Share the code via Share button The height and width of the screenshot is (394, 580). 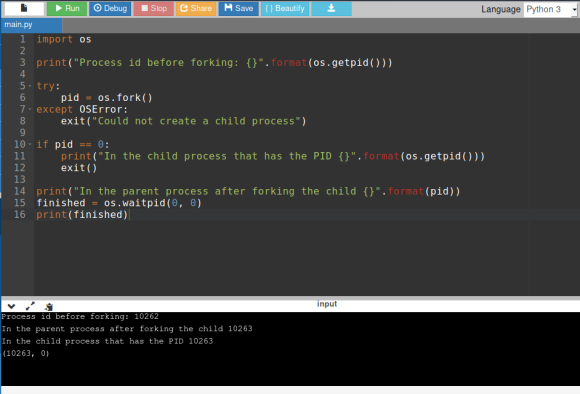pos(196,8)
